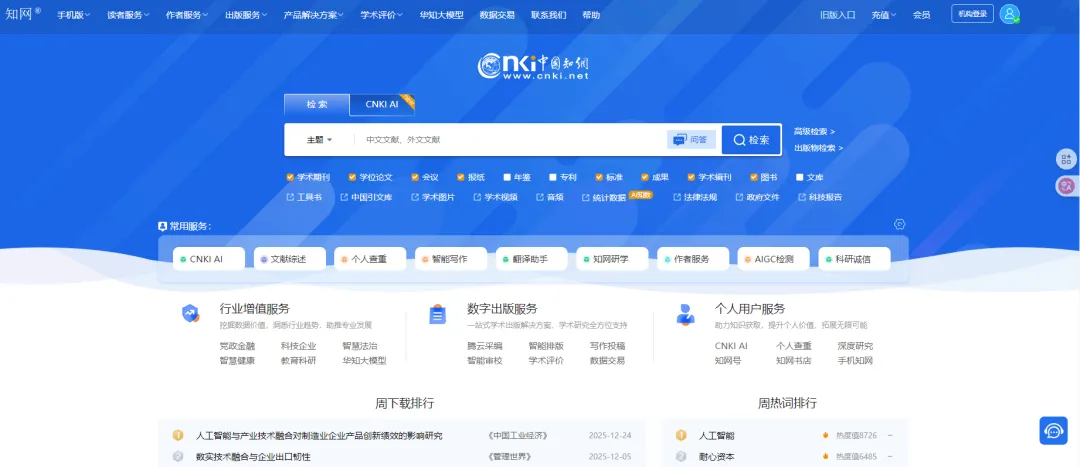Open 智能写作 service card

[x=450, y=259]
